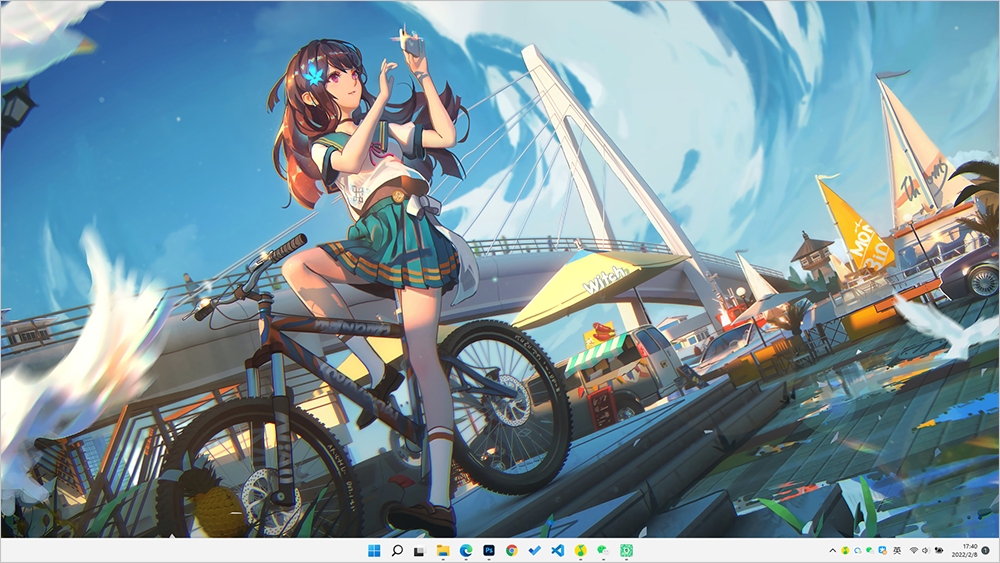Click the blue star icon in the system tray
This screenshot has width=1000, height=563.
883,550
